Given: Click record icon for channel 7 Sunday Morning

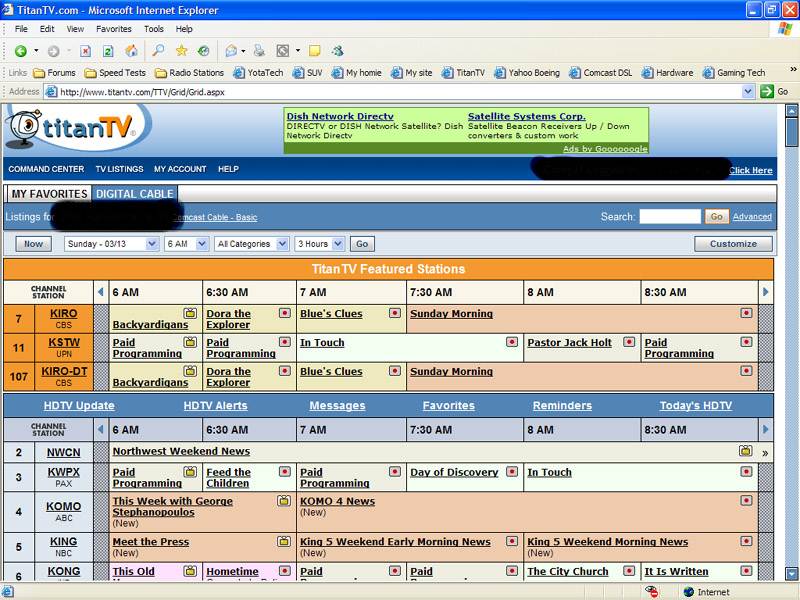Looking at the screenshot, I should 746,313.
